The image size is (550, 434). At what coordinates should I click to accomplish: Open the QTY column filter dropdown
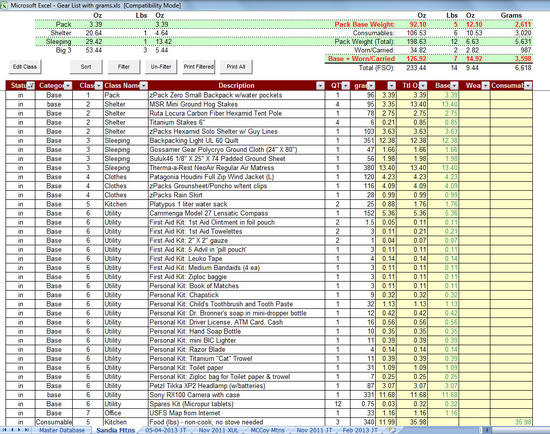click(346, 86)
